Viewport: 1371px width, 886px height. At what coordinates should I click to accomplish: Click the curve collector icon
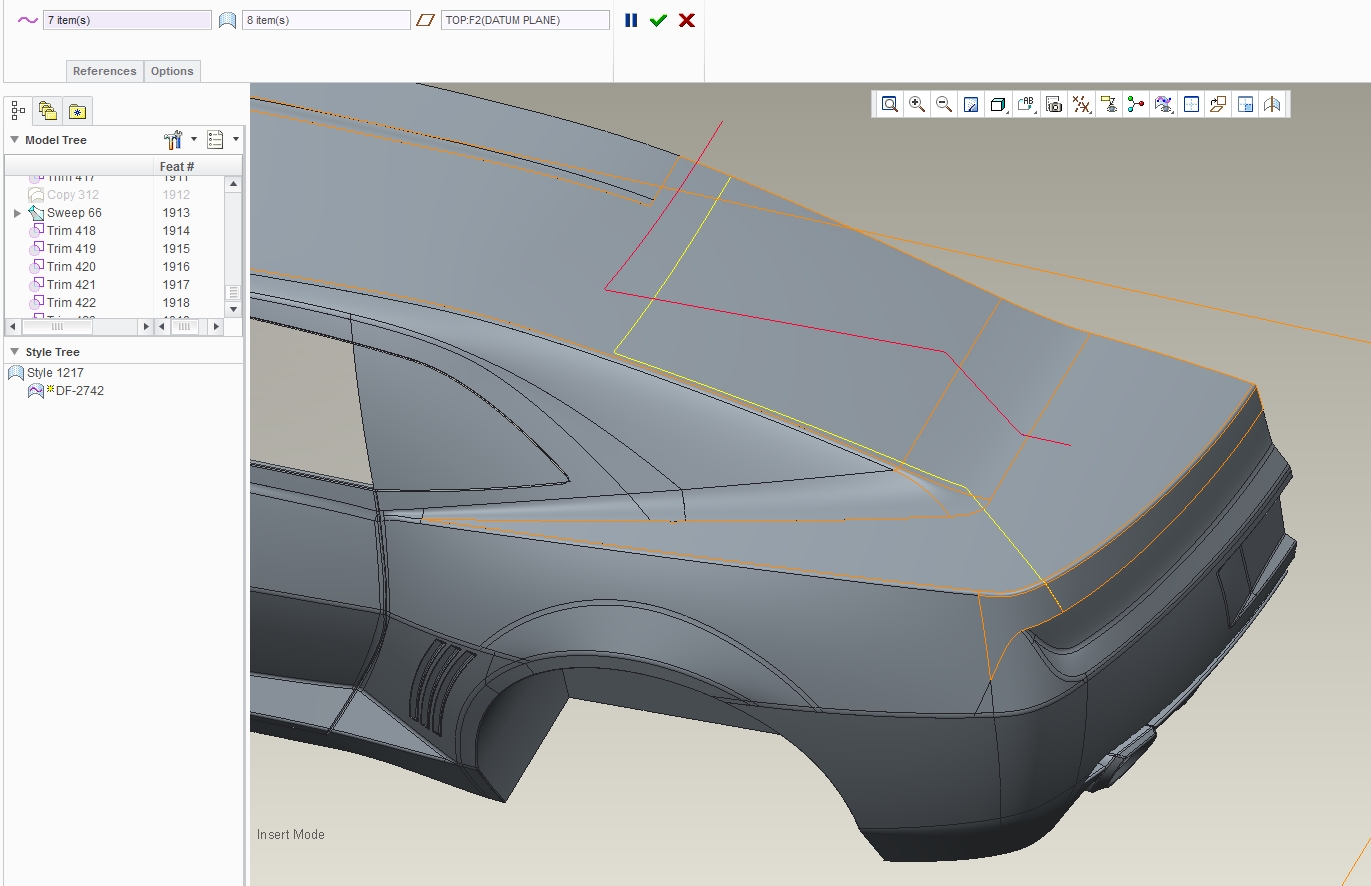tap(28, 20)
